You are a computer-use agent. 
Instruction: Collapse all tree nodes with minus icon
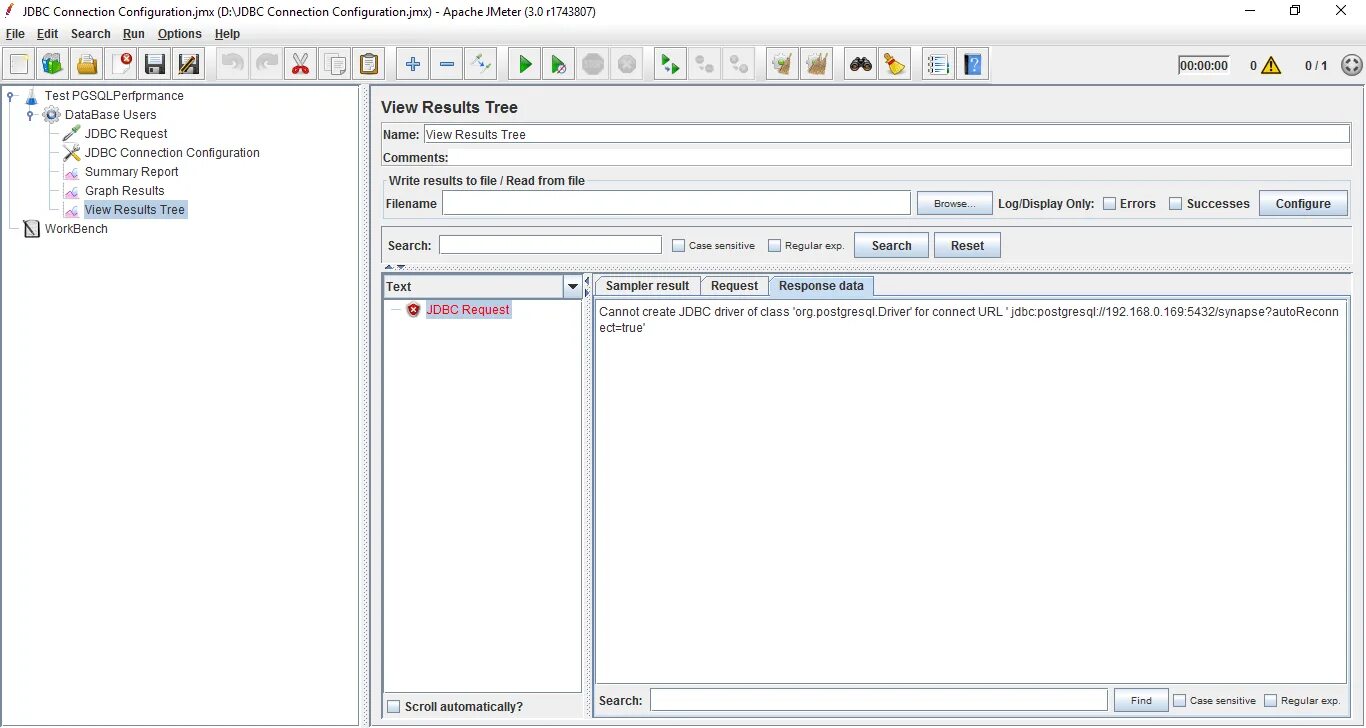click(447, 65)
